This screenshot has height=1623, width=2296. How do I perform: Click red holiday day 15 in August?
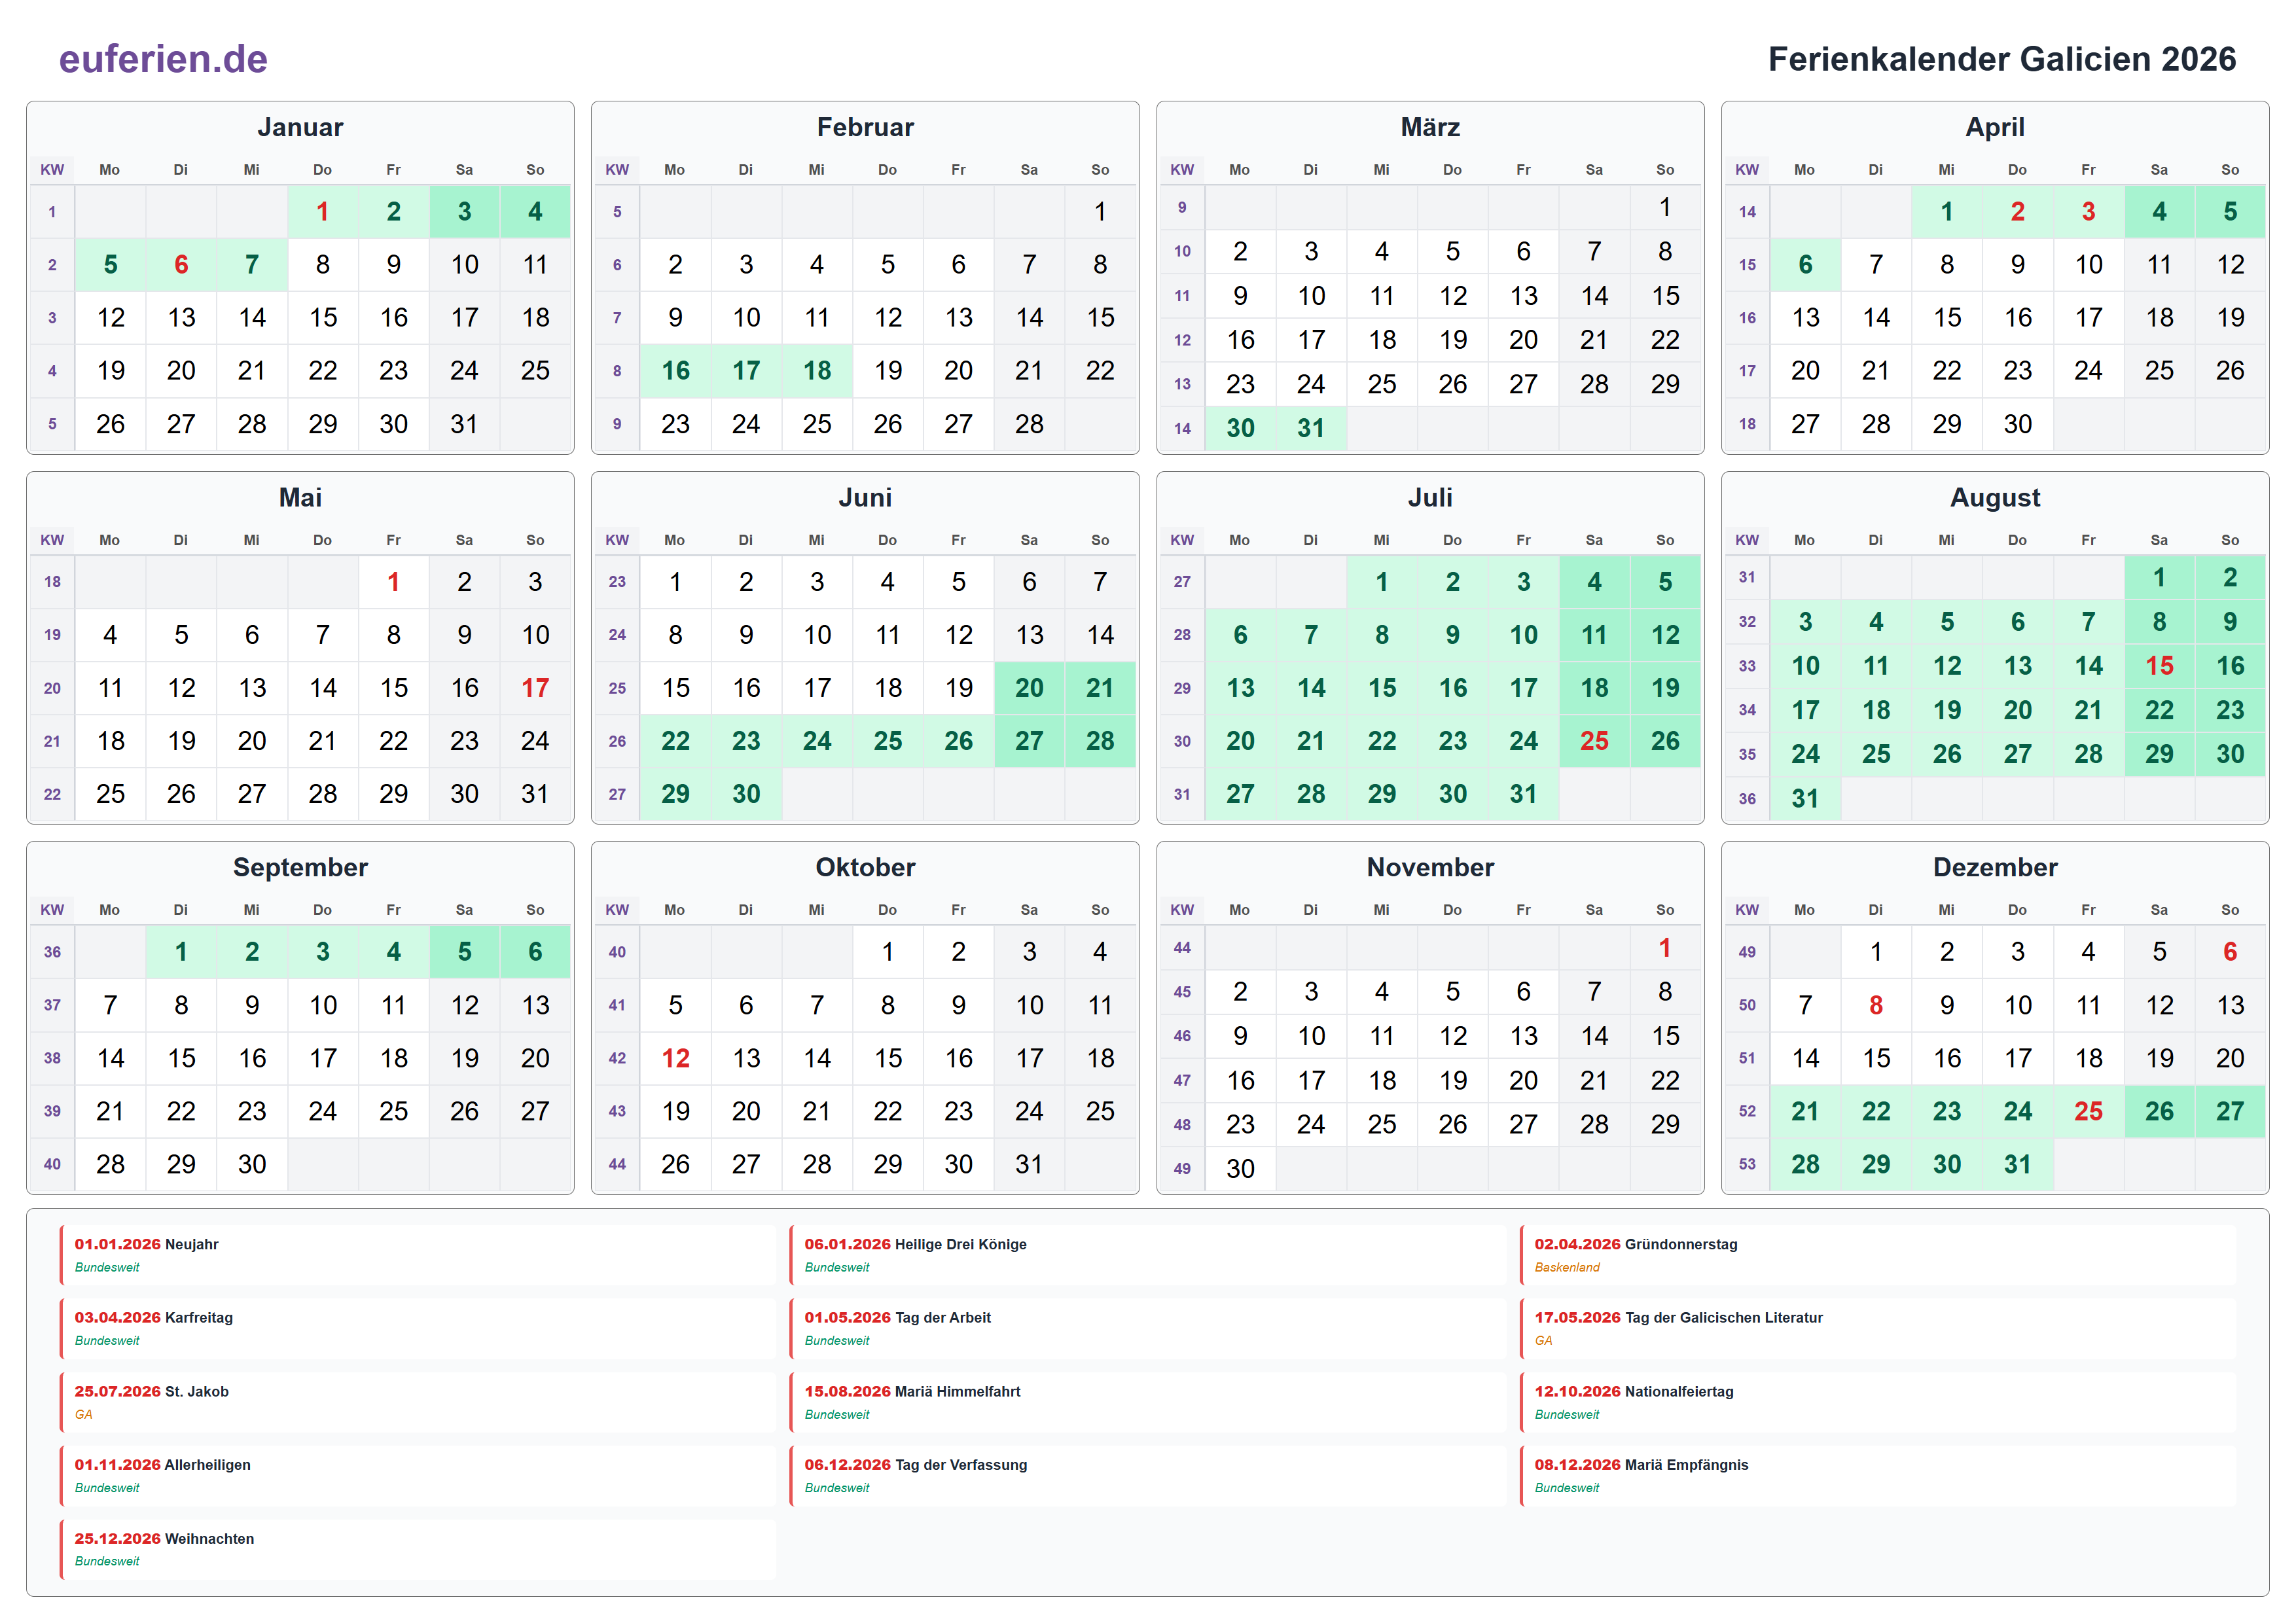[2159, 666]
